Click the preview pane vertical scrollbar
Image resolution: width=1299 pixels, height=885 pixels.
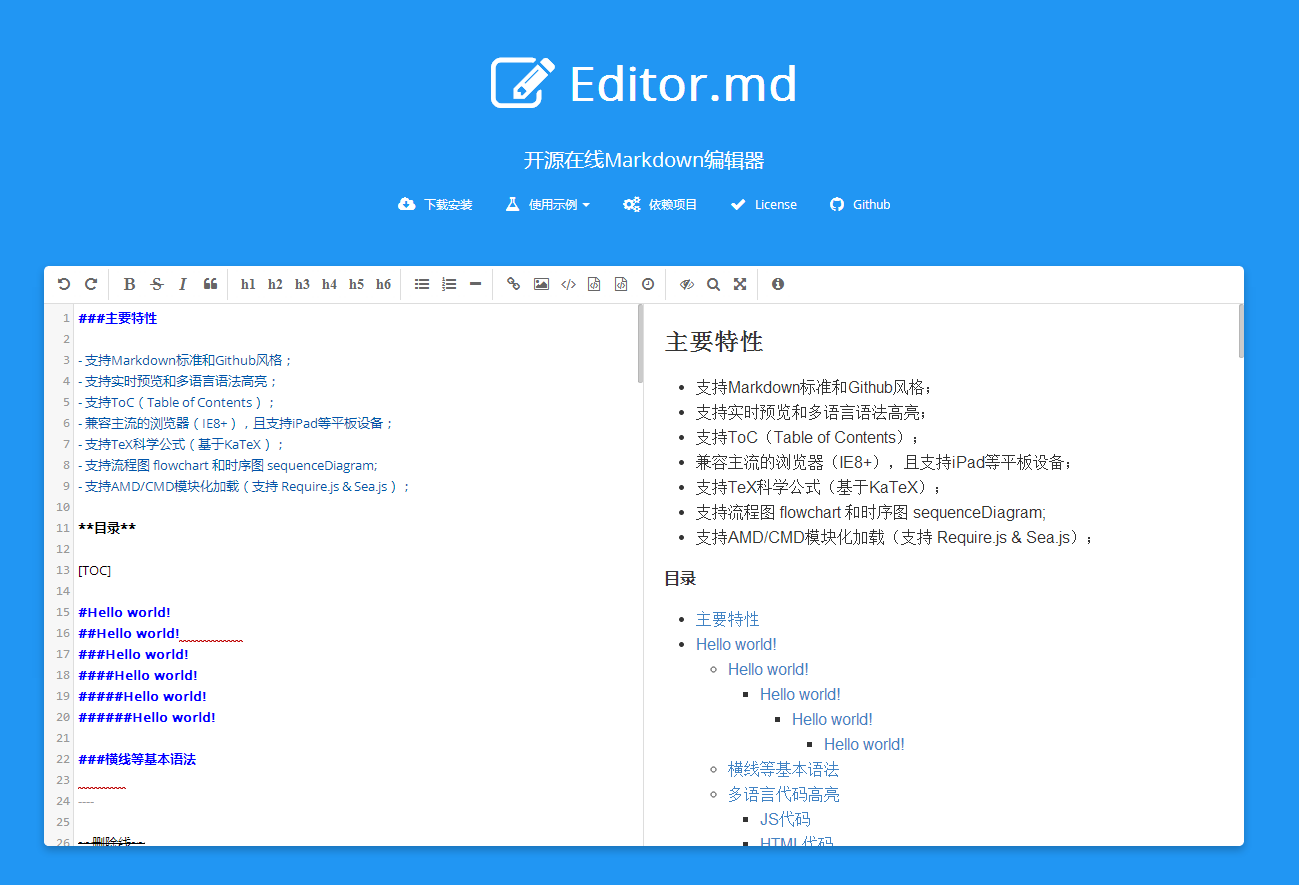tap(1241, 331)
